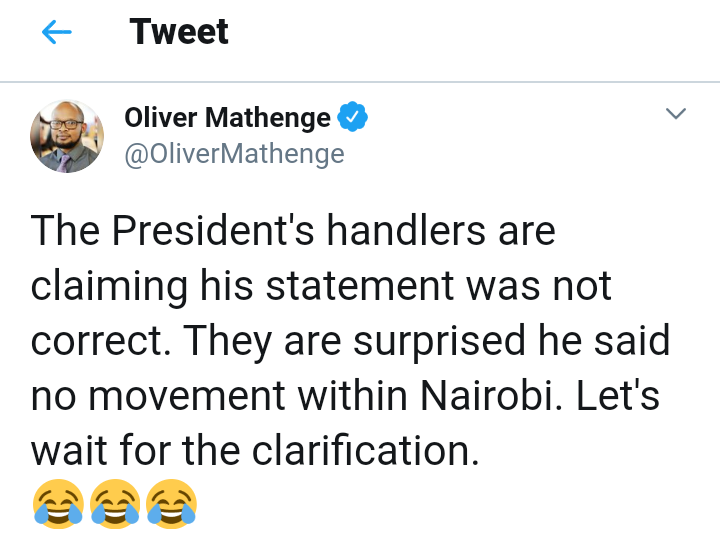
Task: Click the middle laughing-crying emoji
Action: (114, 503)
